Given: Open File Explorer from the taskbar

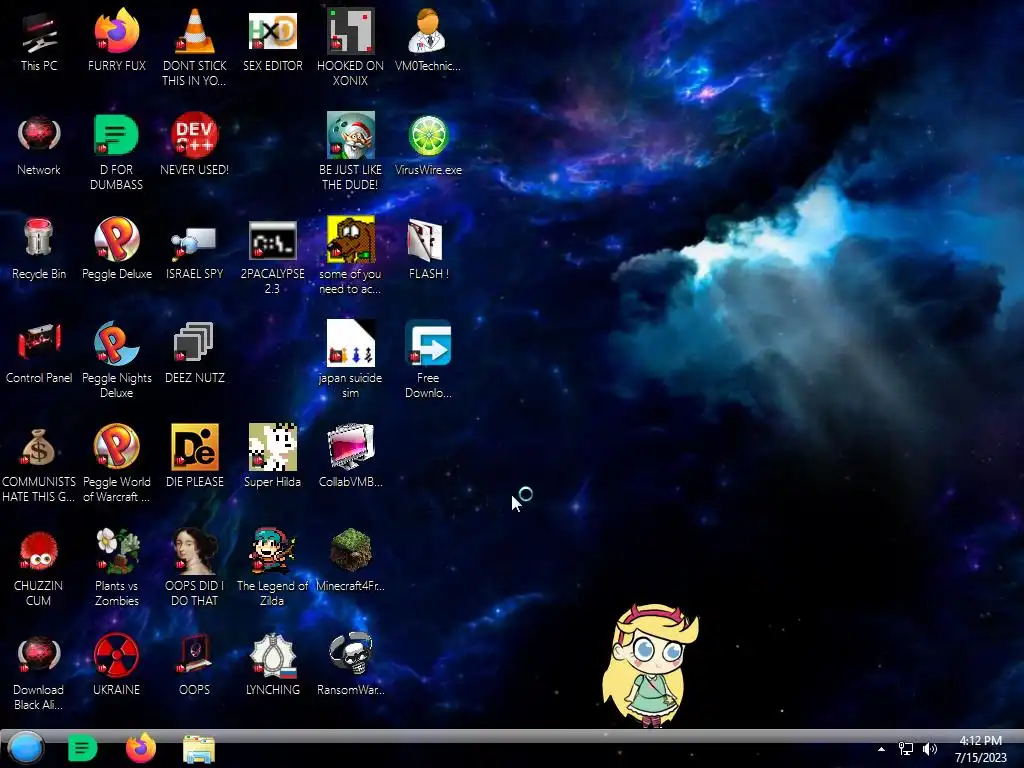Looking at the screenshot, I should click(x=199, y=749).
